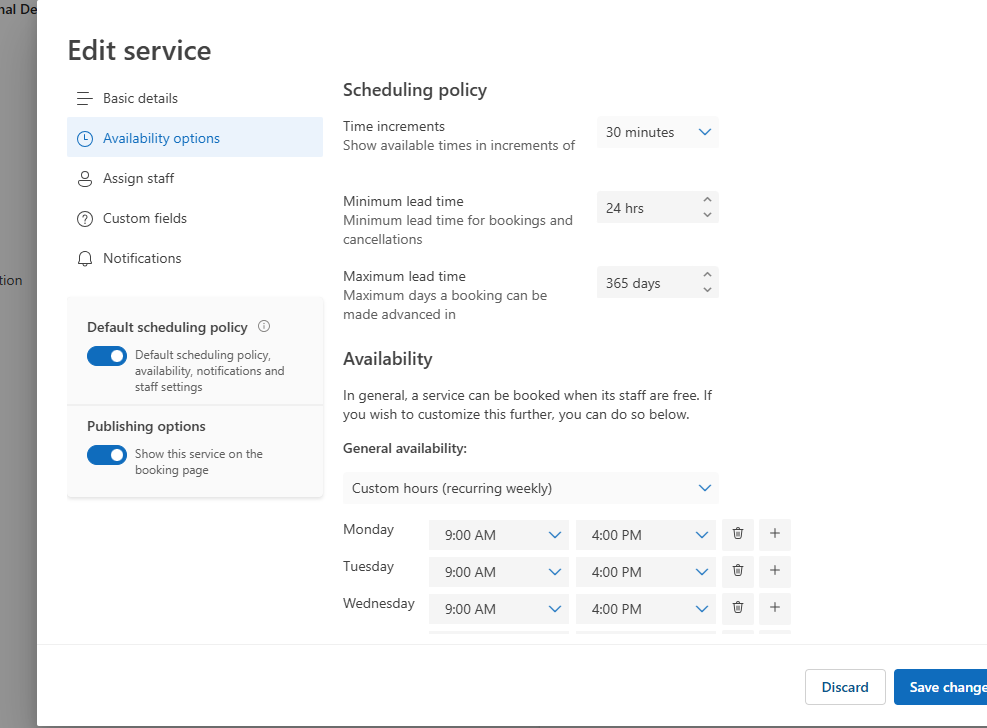Click the info icon next to Default scheduling policy
Screen dimensions: 987x728
(x=263, y=326)
